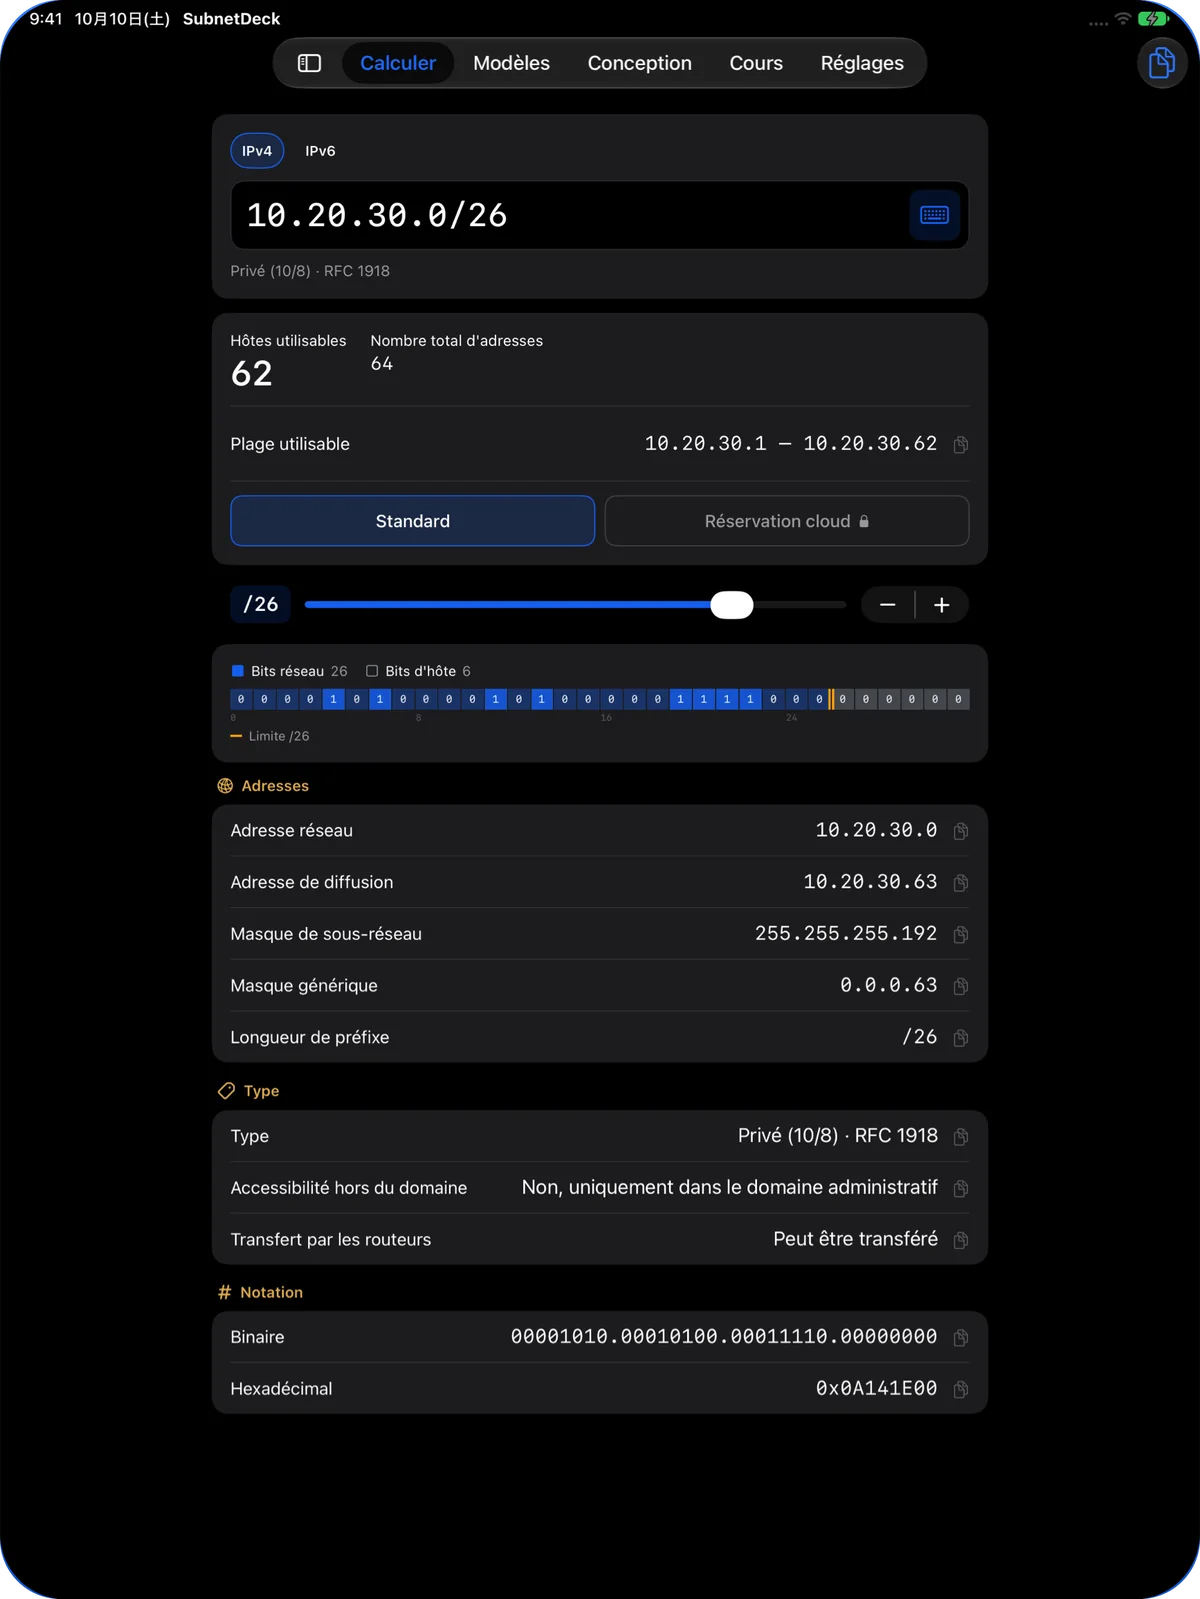Image resolution: width=1200 pixels, height=1599 pixels.
Task: Decrease prefix length with minus button
Action: pos(887,605)
